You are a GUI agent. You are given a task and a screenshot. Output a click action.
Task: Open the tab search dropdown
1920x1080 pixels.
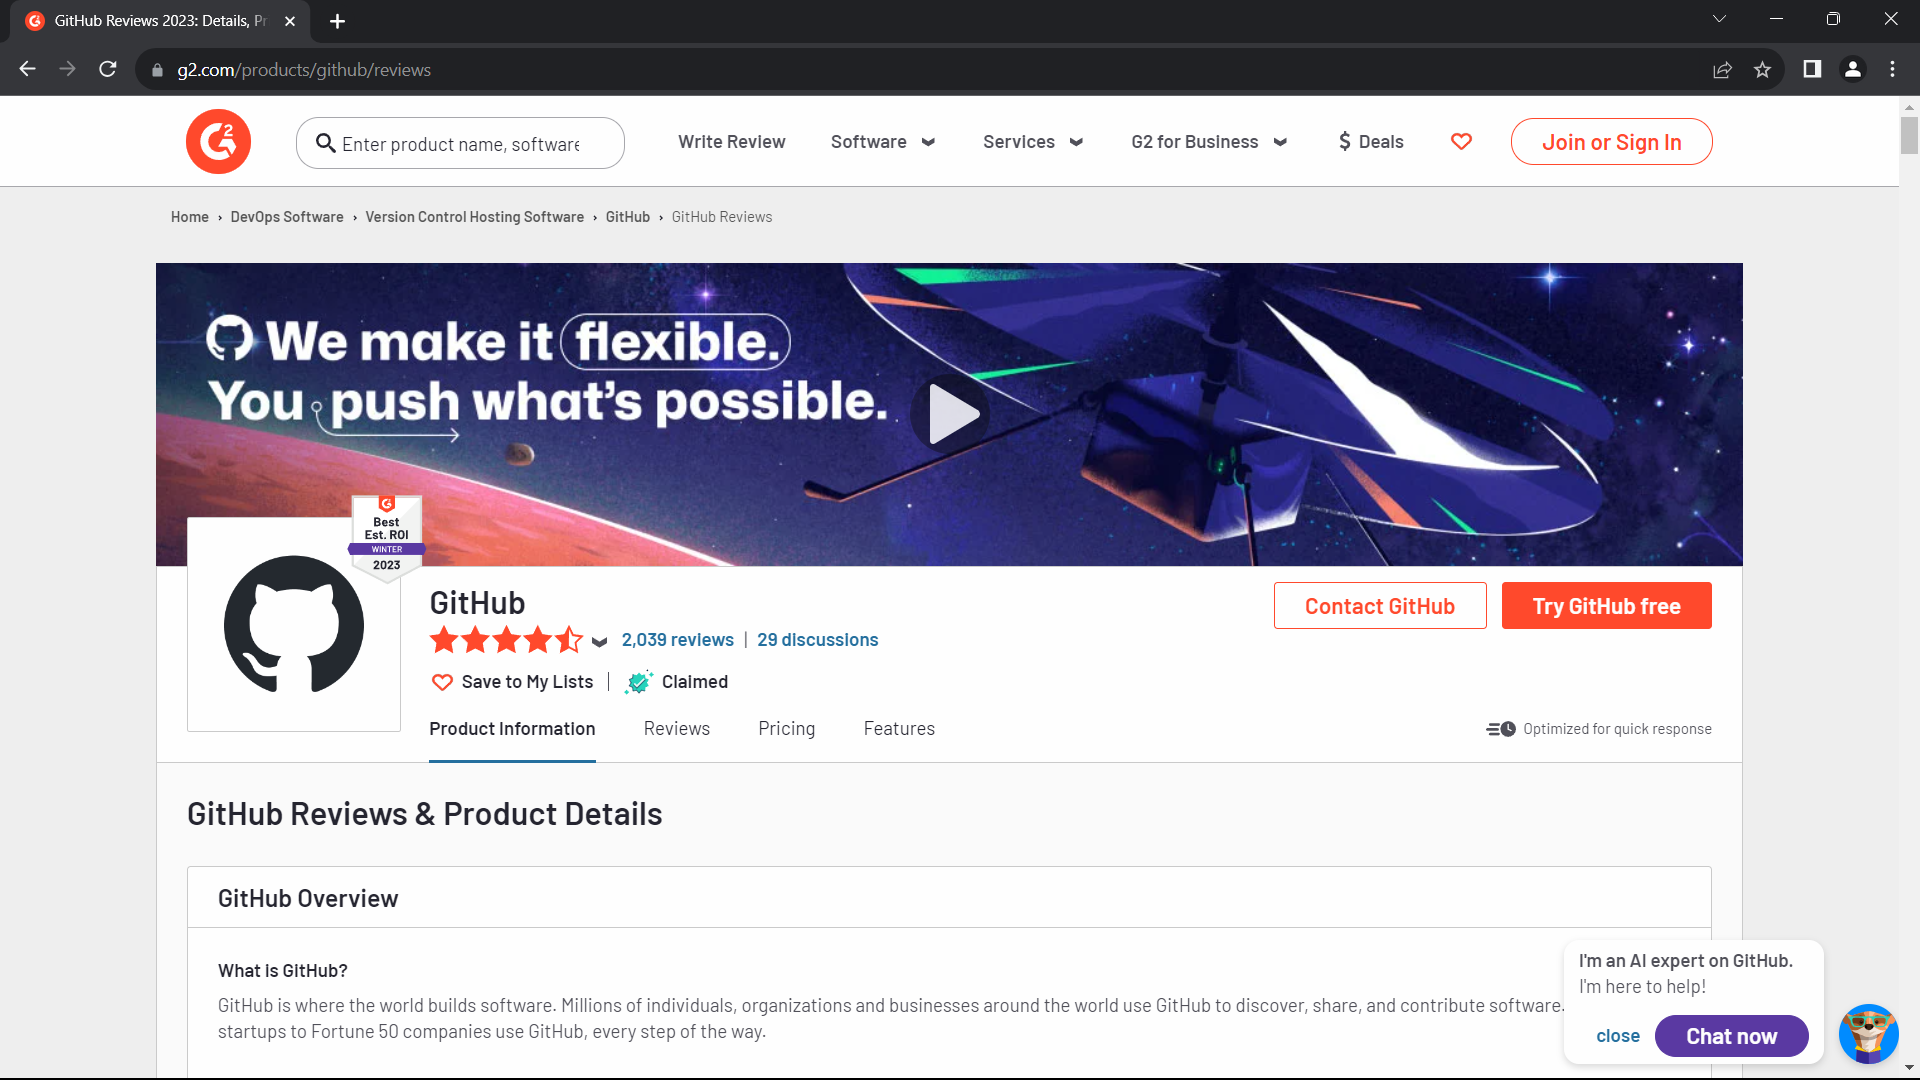[1719, 19]
